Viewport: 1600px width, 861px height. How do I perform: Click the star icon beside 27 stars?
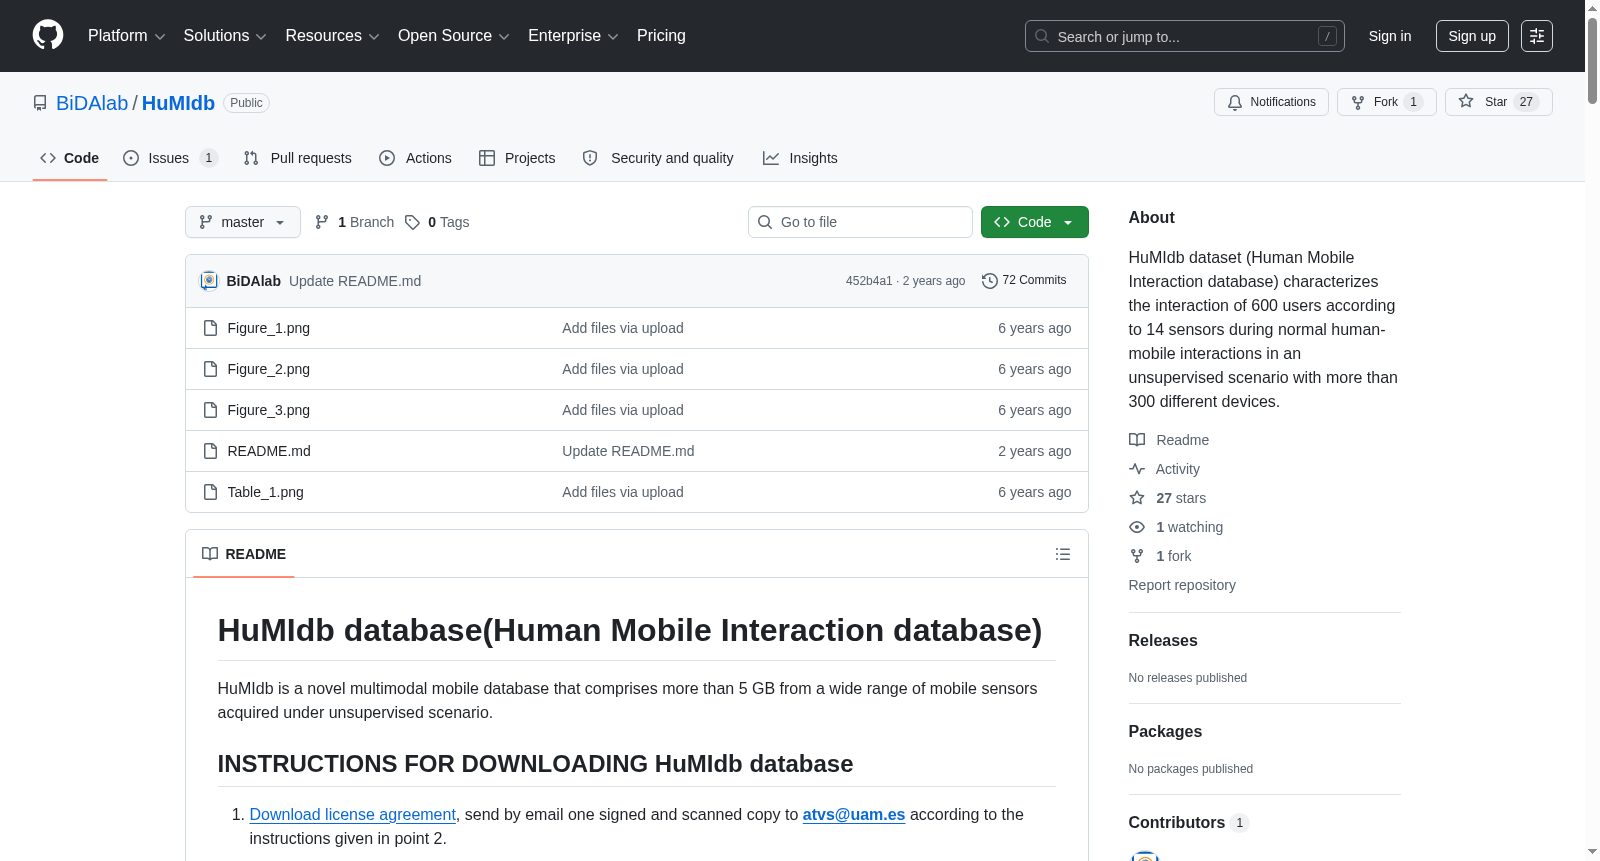click(x=1137, y=498)
